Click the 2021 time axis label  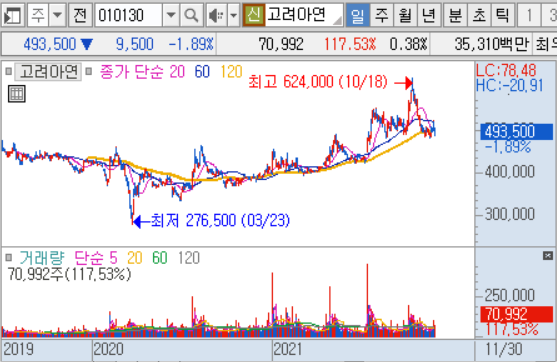pyautogui.click(x=287, y=349)
